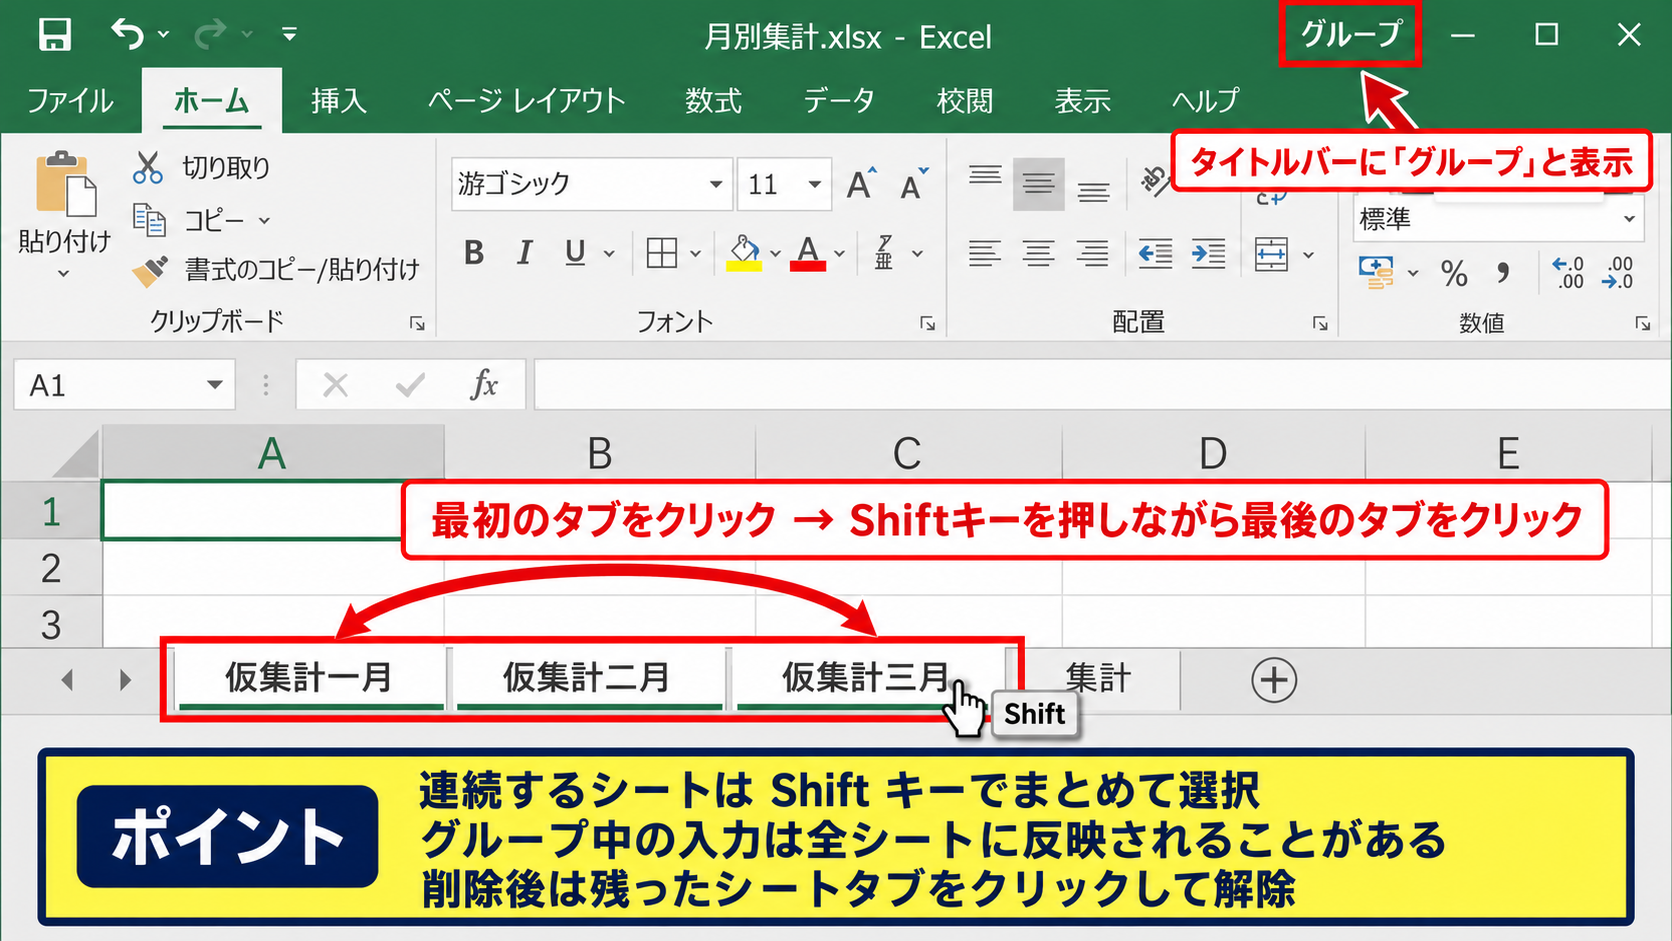1672x941 pixels.
Task: Toggle Underline formatting
Action: (x=575, y=253)
